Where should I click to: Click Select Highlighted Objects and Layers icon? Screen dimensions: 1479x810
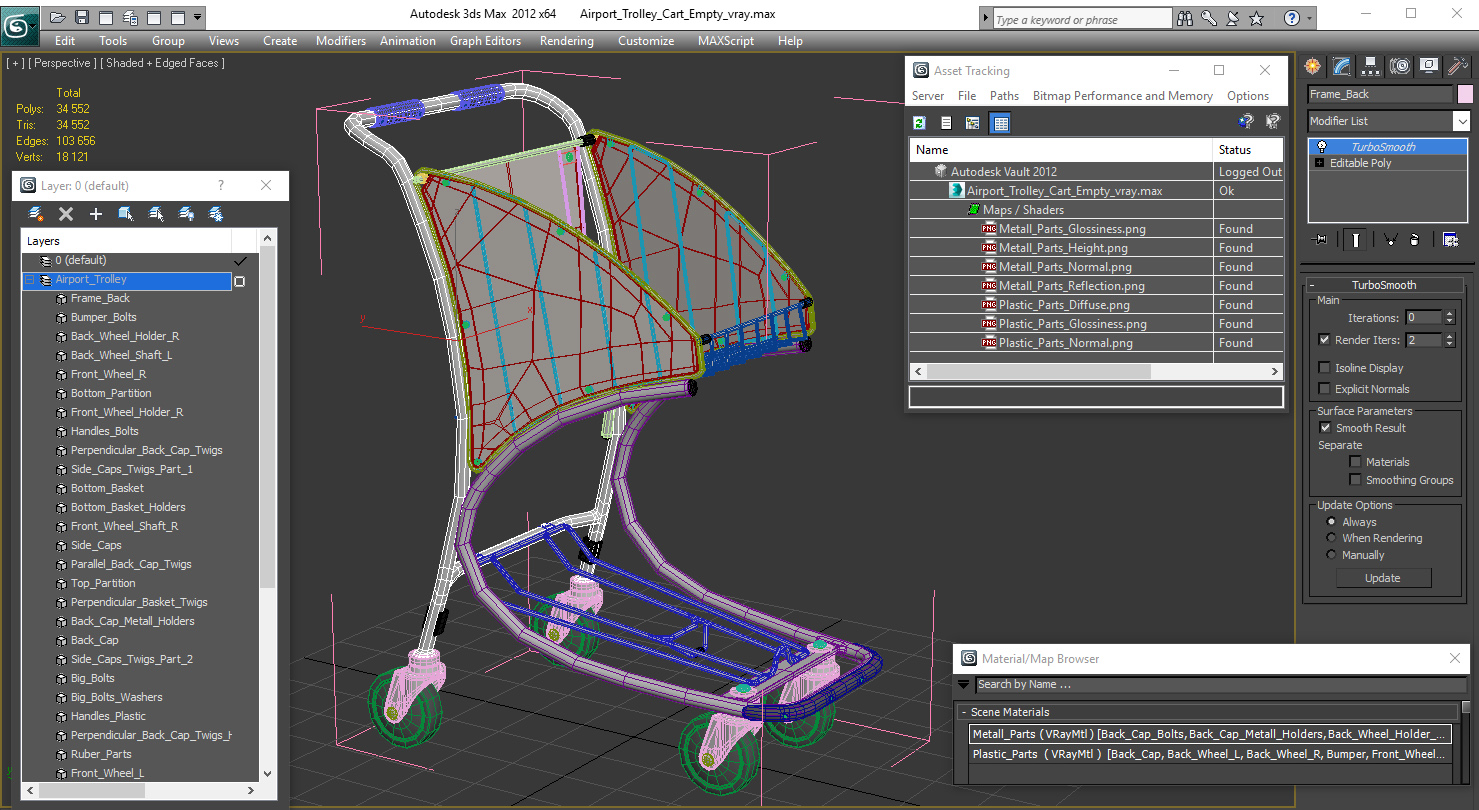126,214
